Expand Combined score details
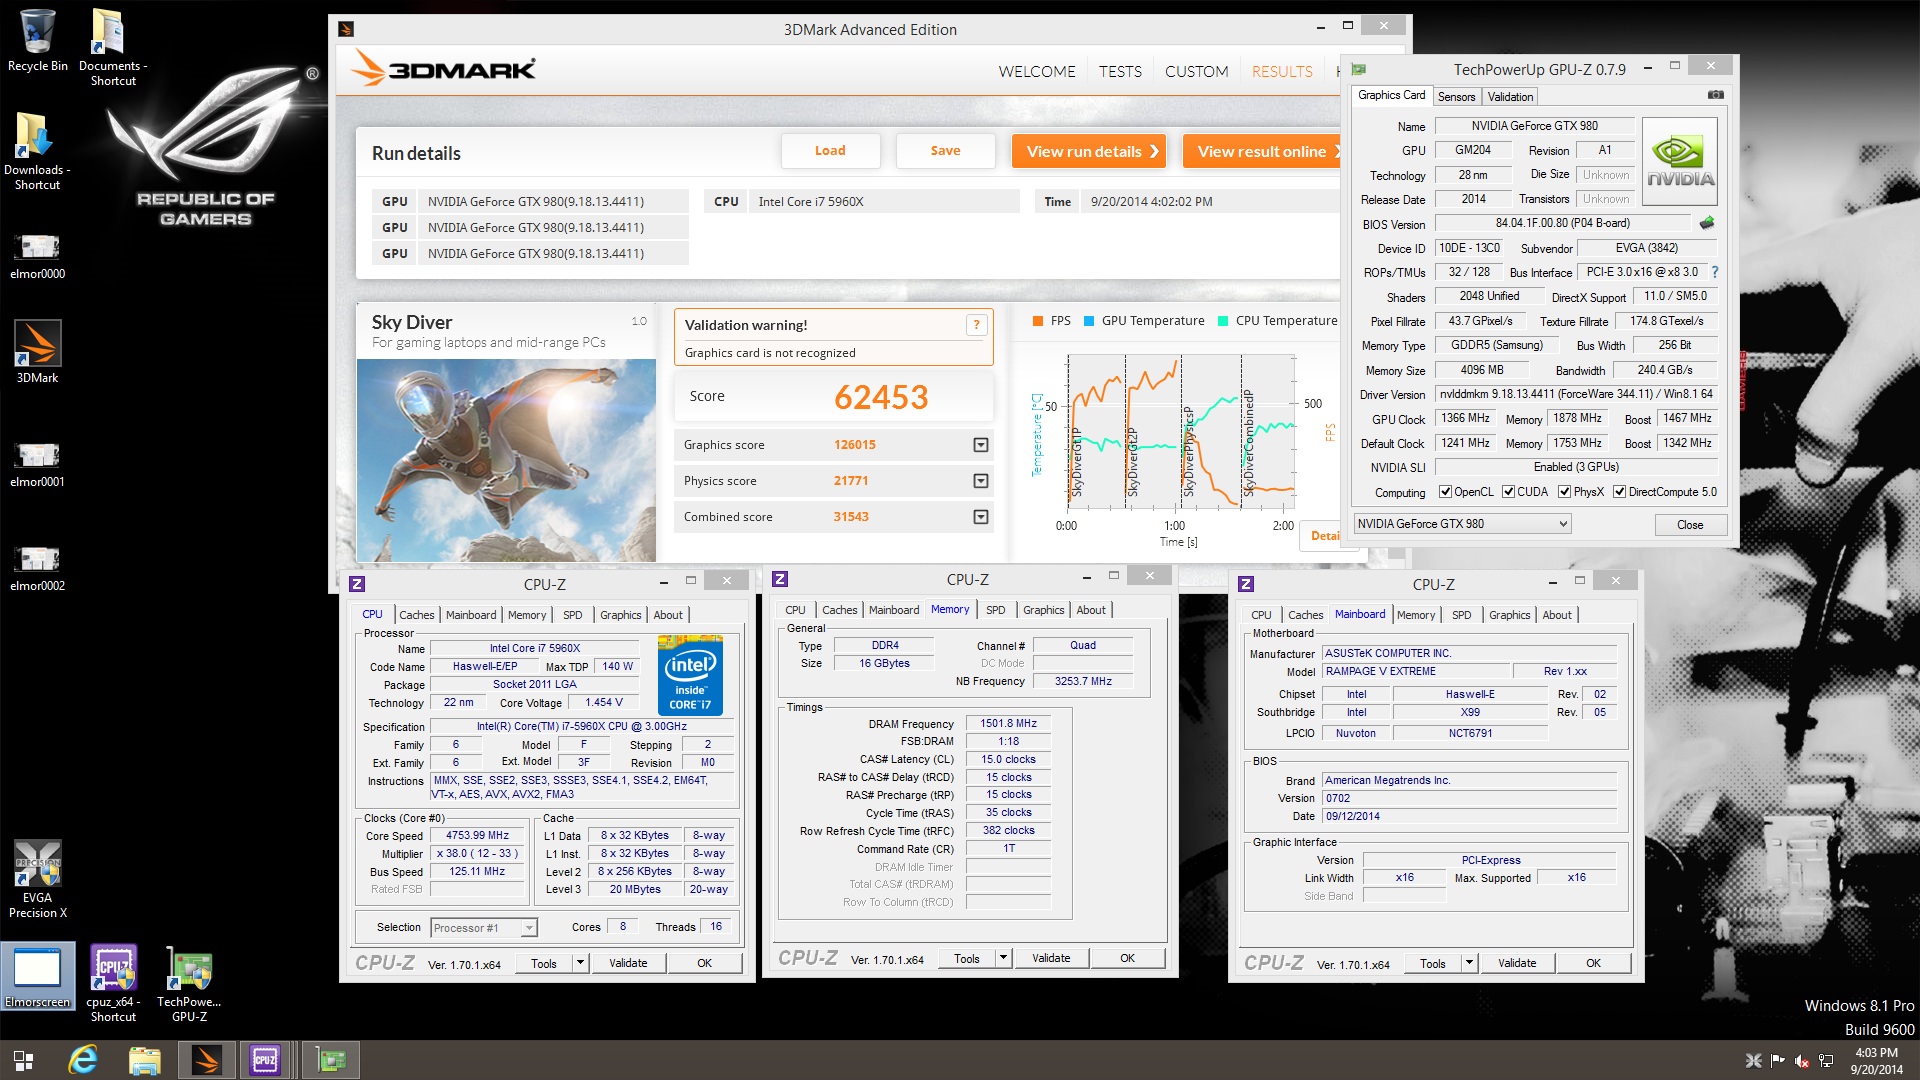 pos(981,517)
